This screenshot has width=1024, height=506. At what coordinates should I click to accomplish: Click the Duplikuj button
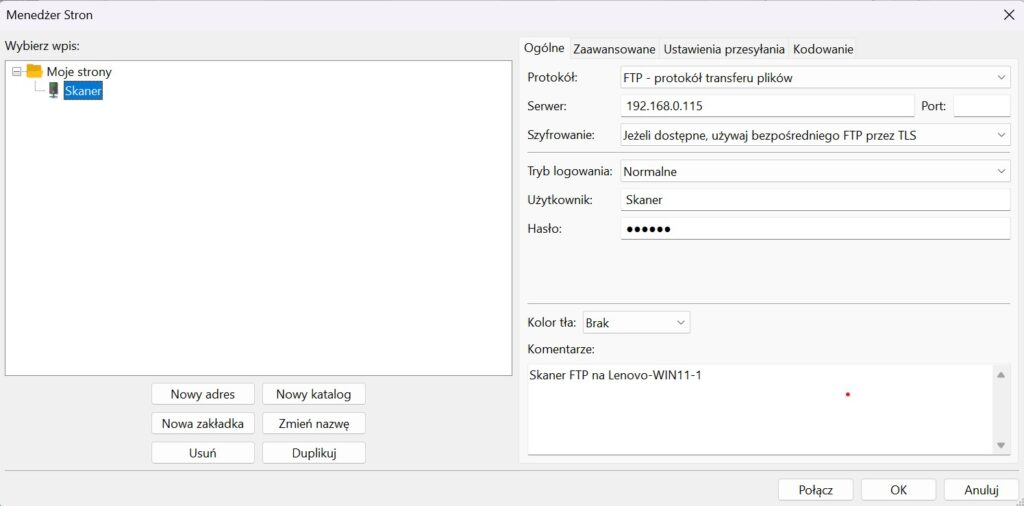(313, 452)
